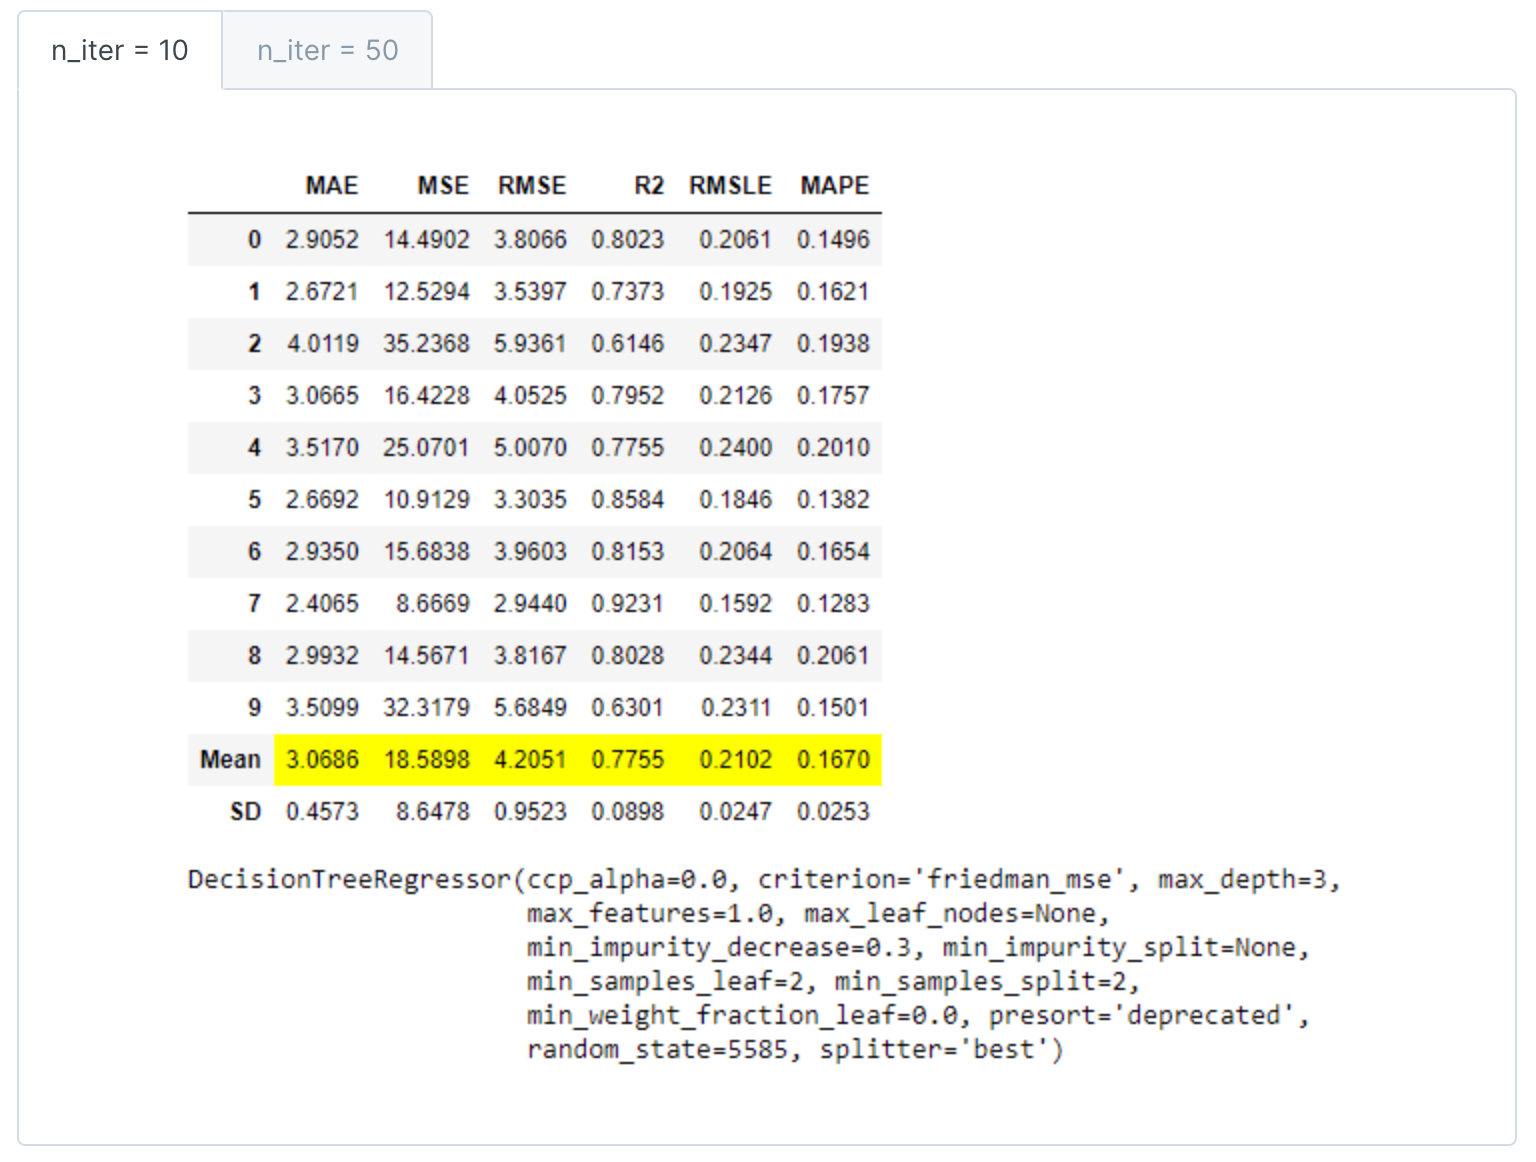Viewport: 1536px width, 1162px height.
Task: Click the MAPE value 0.2010 in row 4
Action: 833,448
